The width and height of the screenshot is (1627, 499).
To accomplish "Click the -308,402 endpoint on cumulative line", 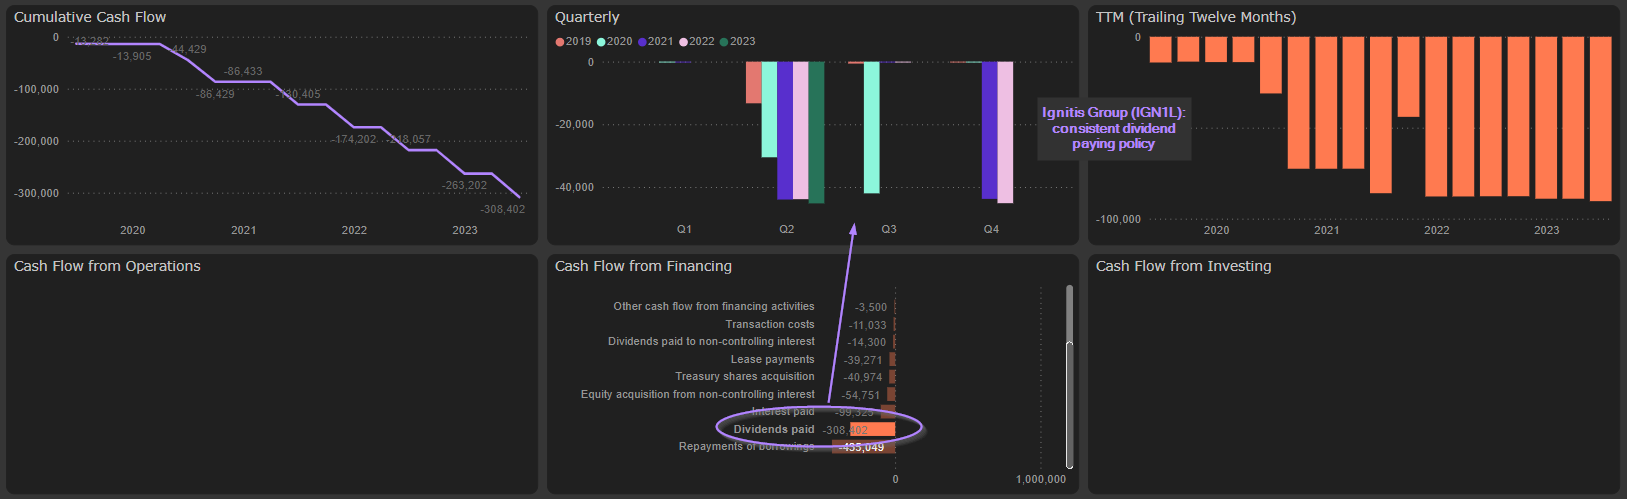I will [x=519, y=196].
